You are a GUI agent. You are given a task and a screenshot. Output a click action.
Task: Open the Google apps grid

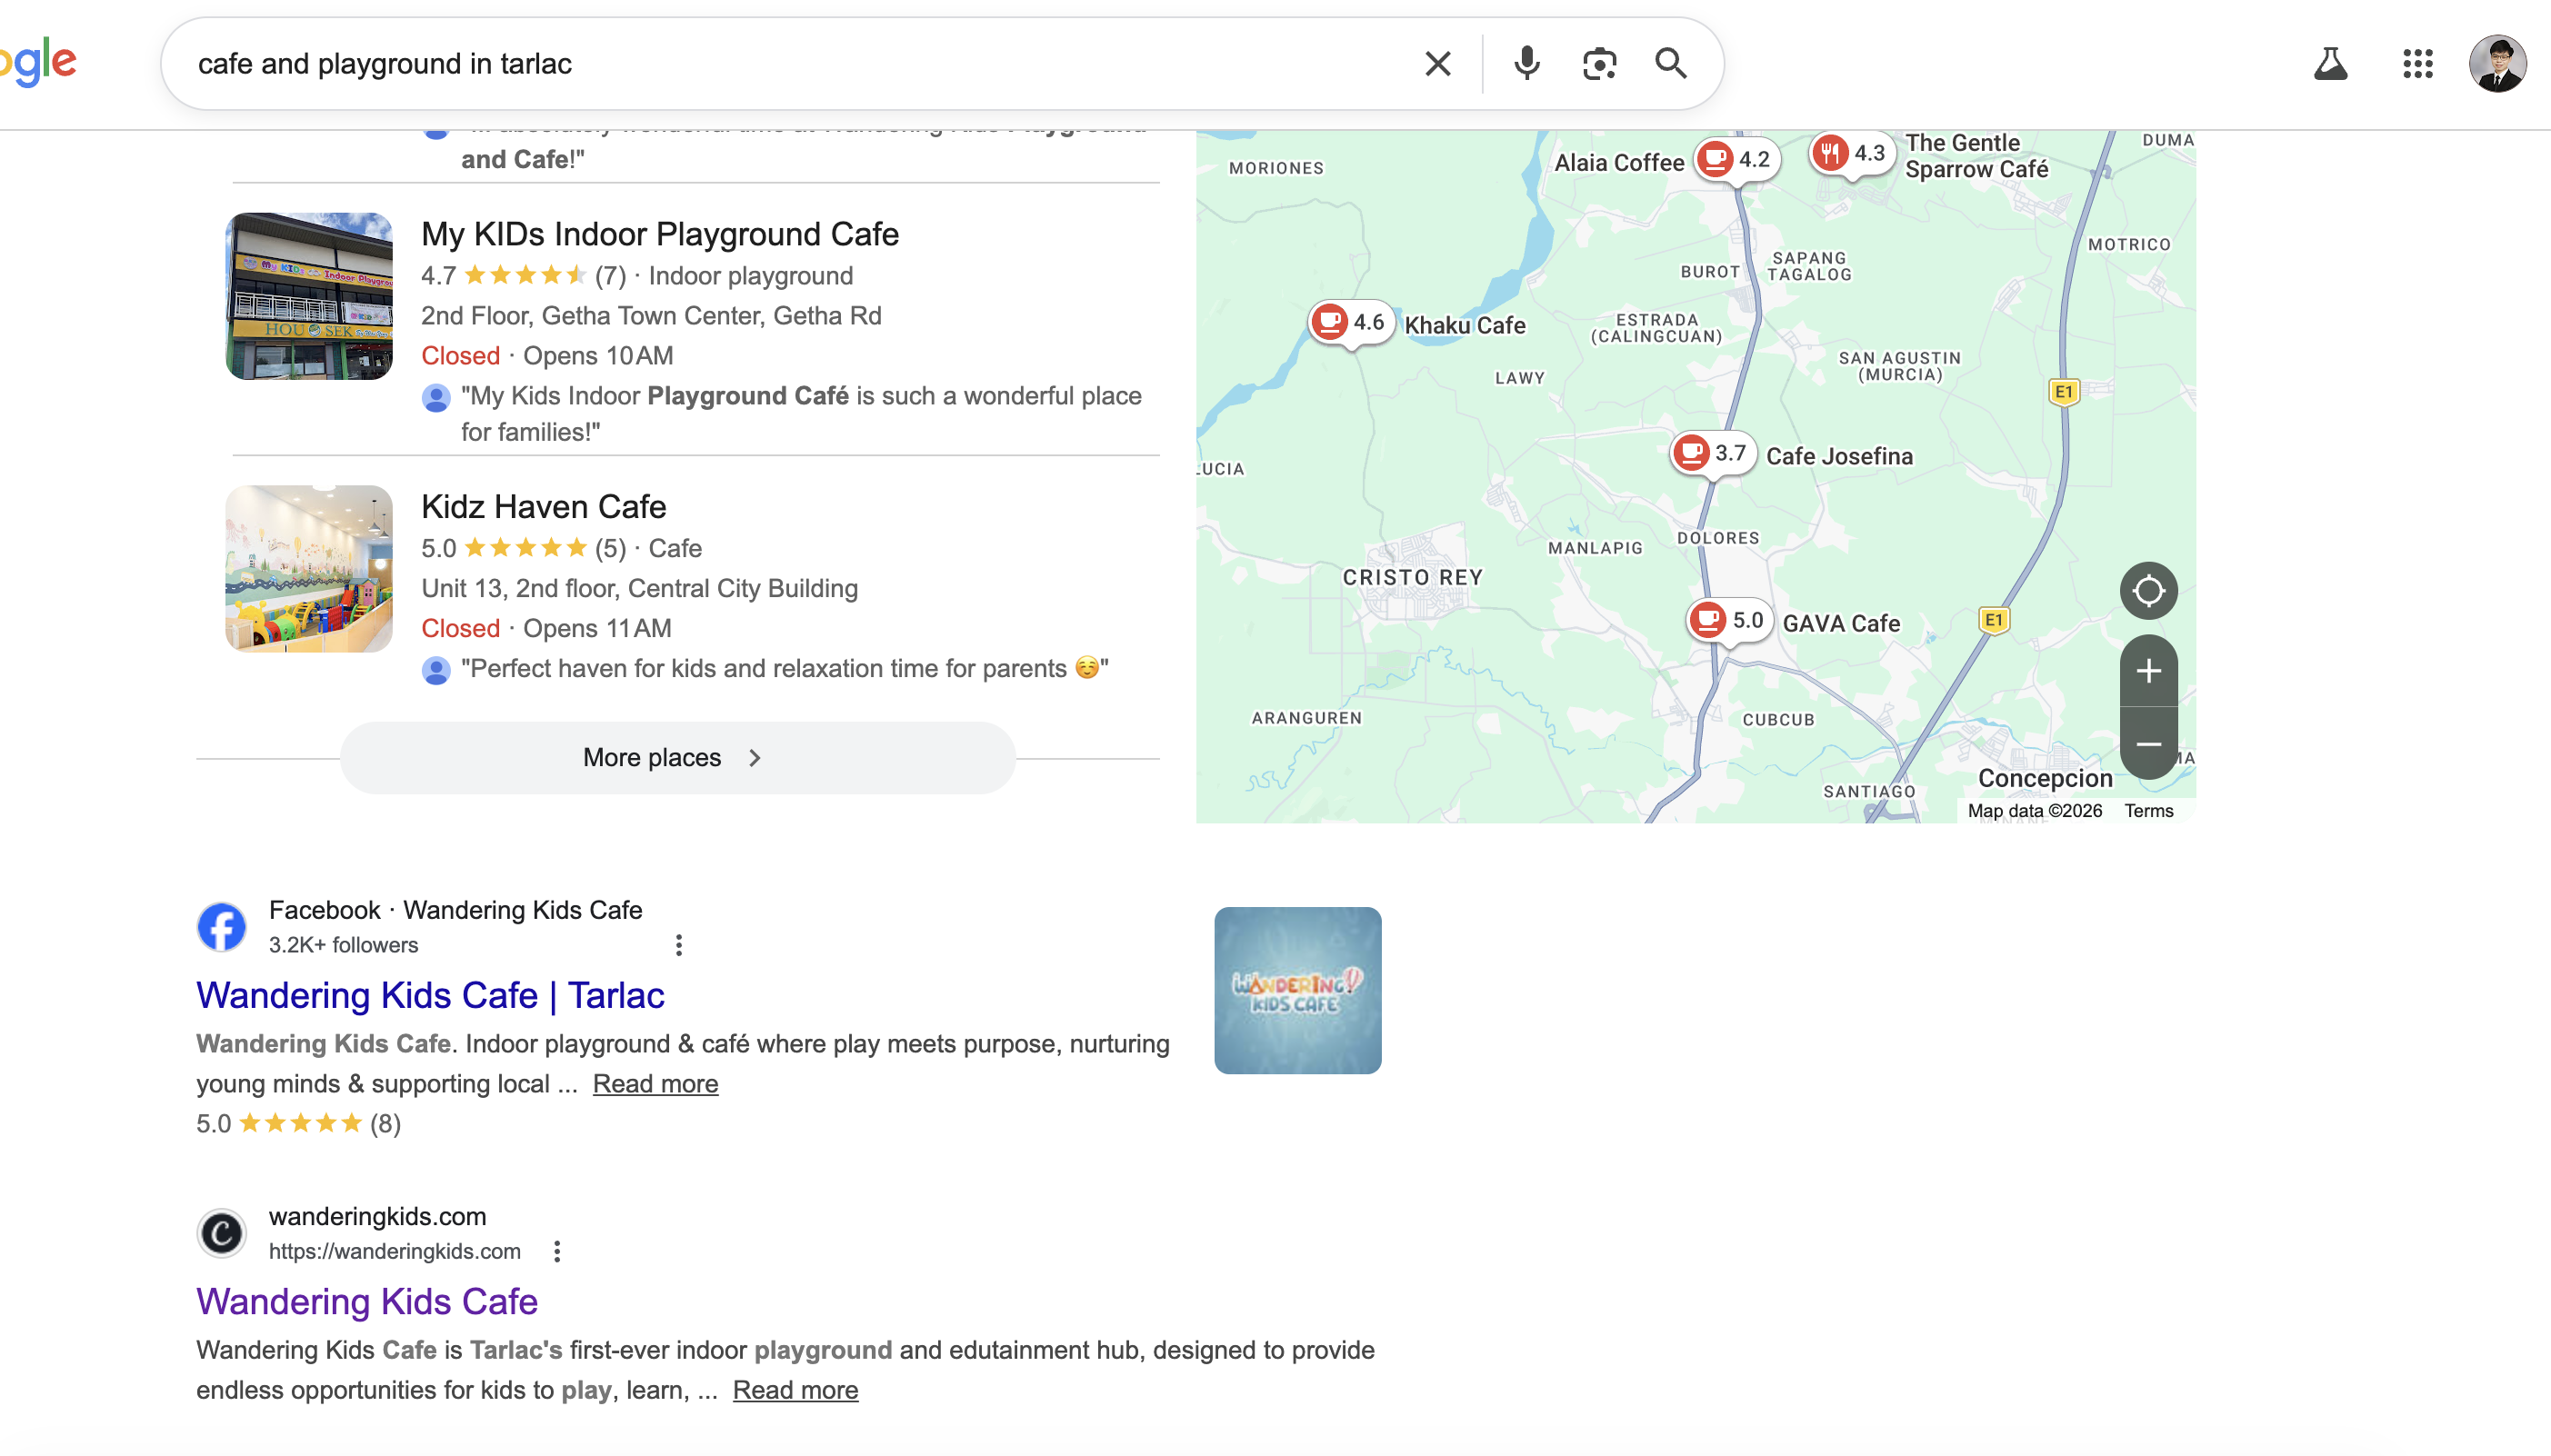pos(2418,63)
